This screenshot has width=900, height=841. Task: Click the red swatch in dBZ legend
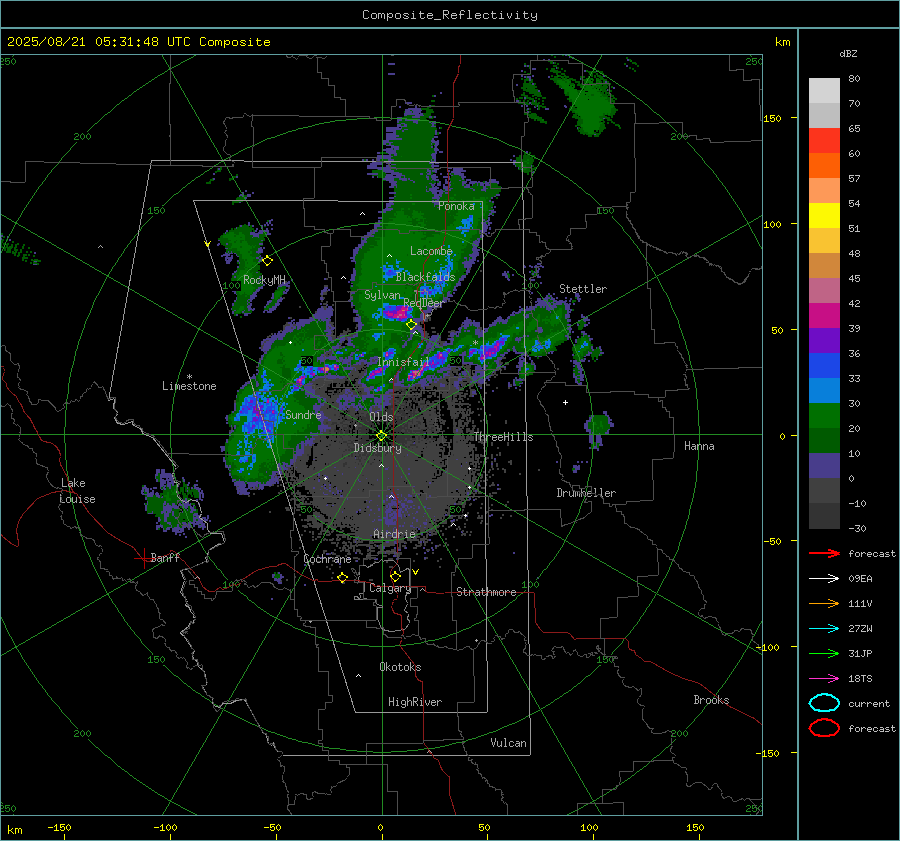824,141
